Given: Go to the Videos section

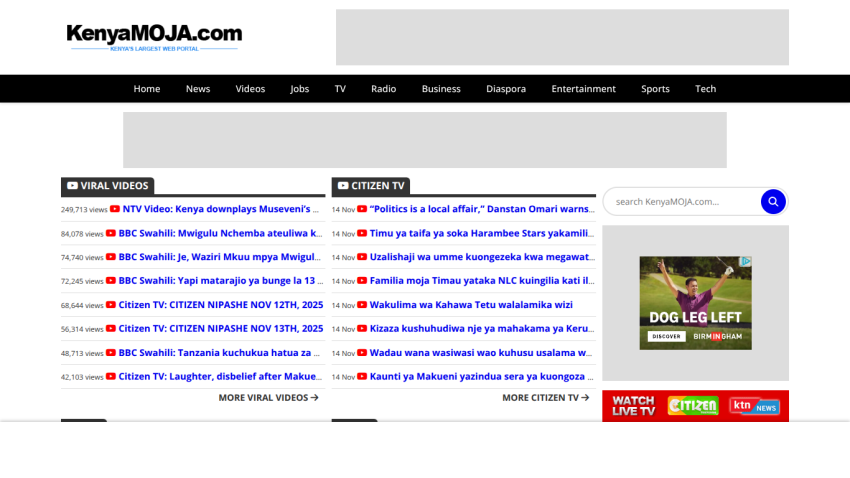Looking at the screenshot, I should pyautogui.click(x=250, y=89).
